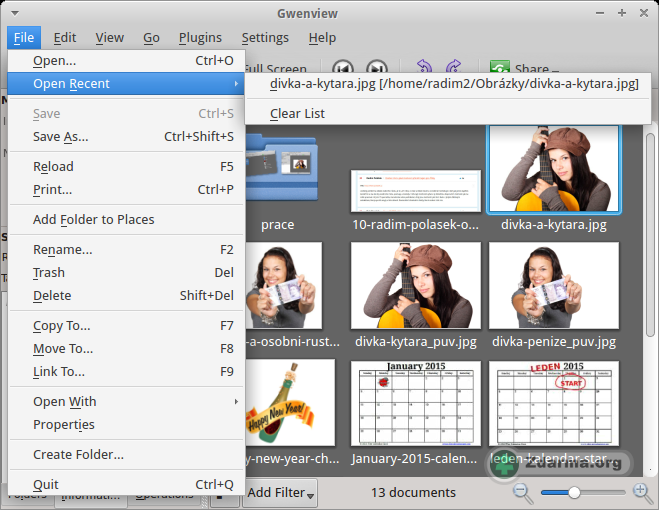Open the window menu arrow in titlebar

click(15, 13)
